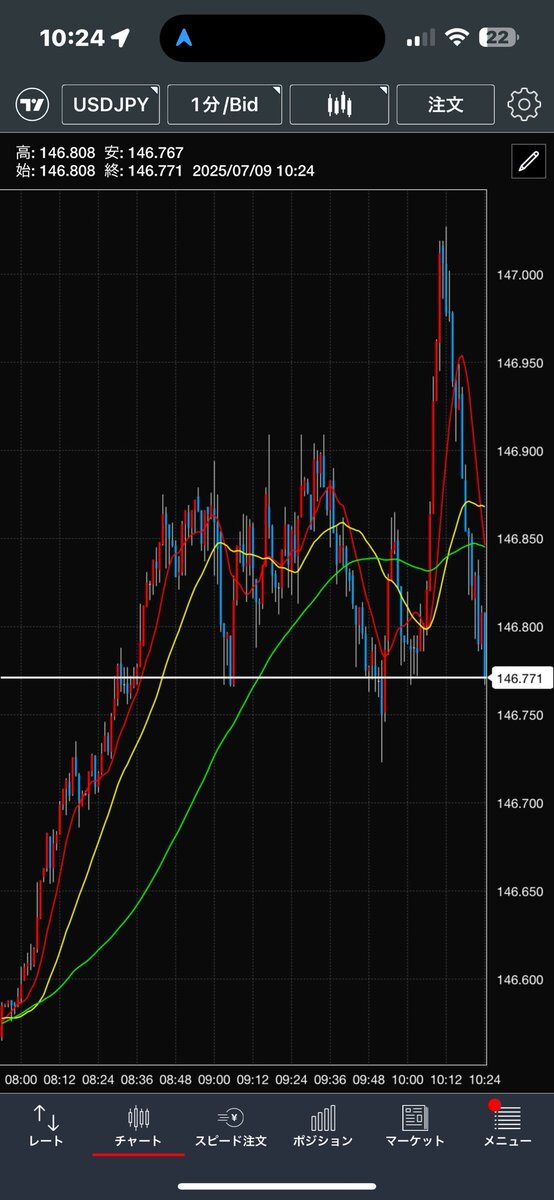The image size is (554, 1200).
Task: Tap the 146.700 price axis label
Action: 518,803
